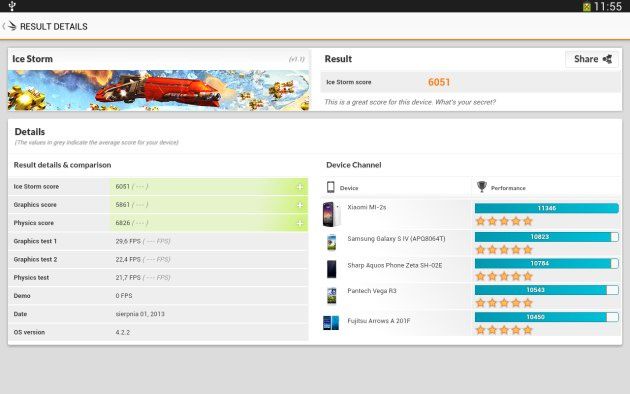Click the USB status bar icon

pos(12,6)
